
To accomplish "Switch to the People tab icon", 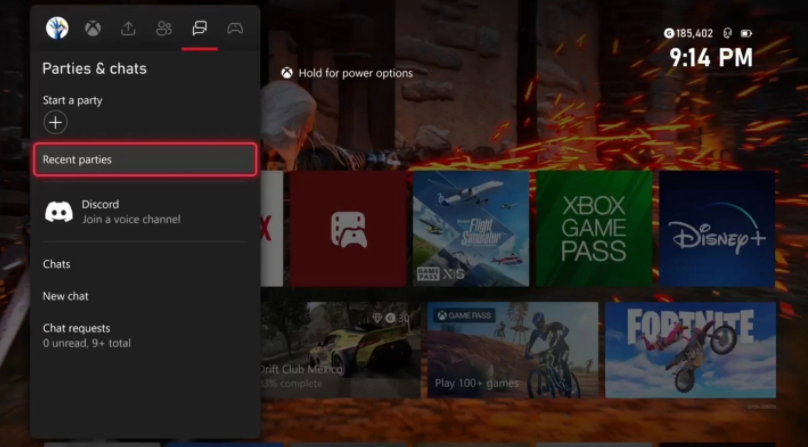I will (164, 28).
